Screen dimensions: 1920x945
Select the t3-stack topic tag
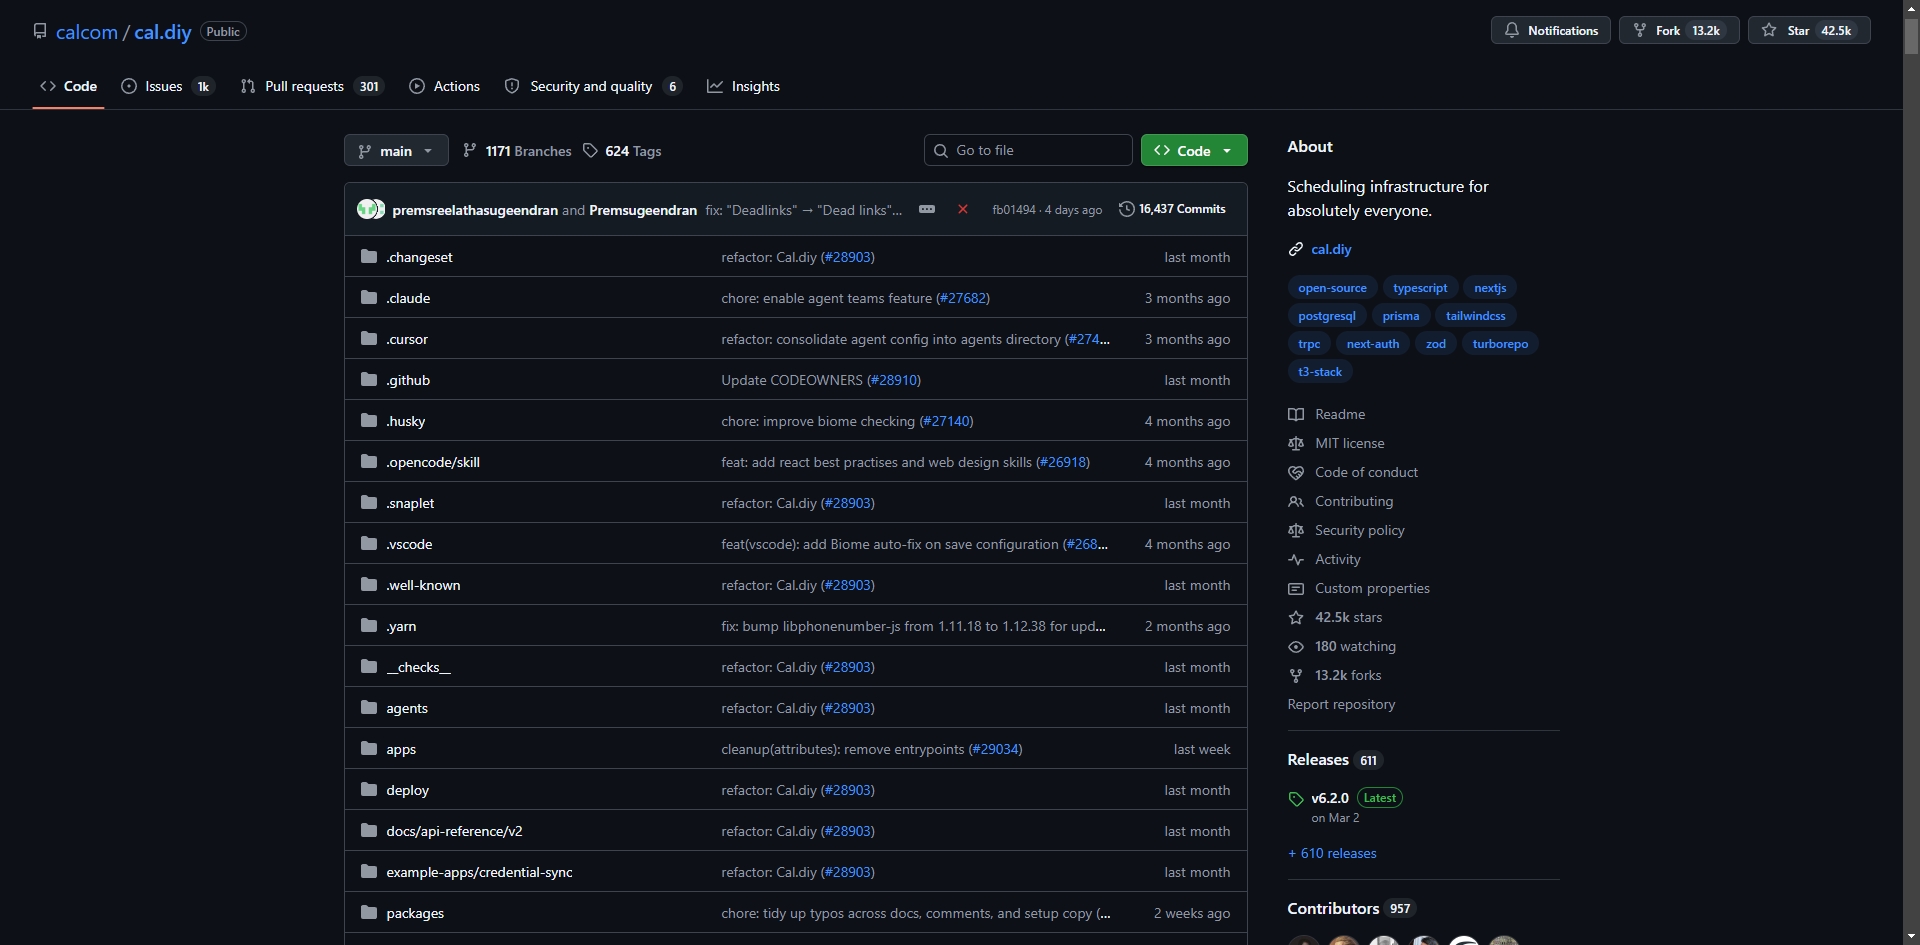[1320, 372]
